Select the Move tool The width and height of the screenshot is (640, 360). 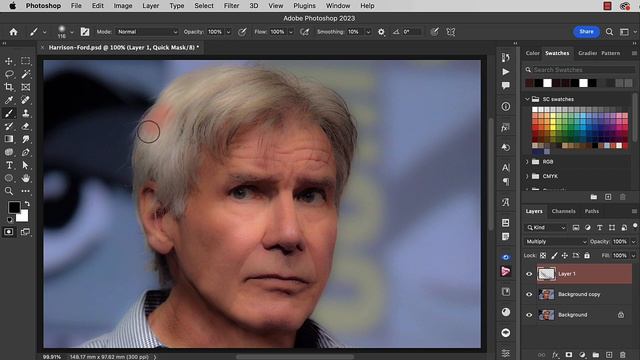coord(9,61)
